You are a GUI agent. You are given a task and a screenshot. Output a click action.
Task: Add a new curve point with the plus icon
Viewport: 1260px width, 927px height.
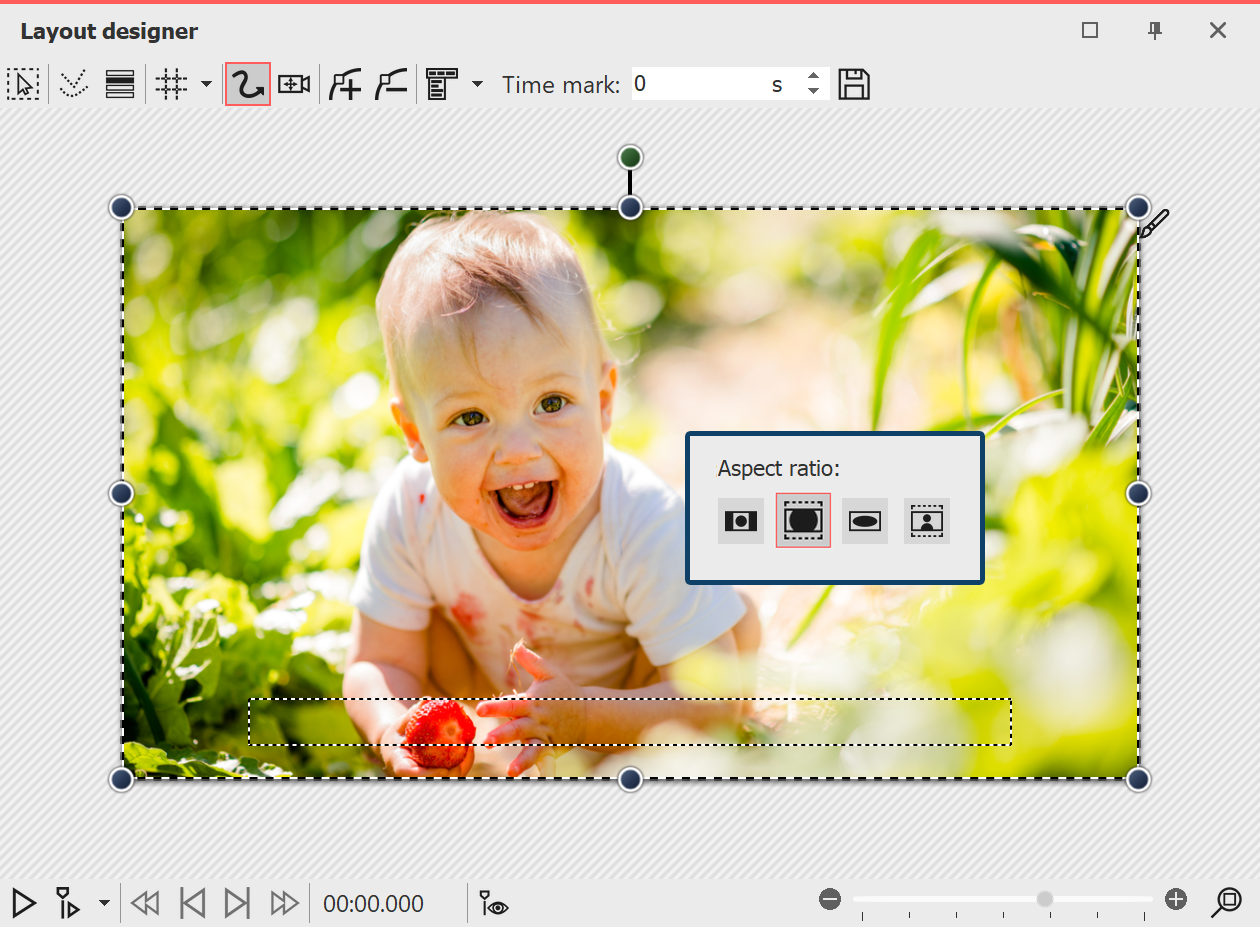point(345,84)
